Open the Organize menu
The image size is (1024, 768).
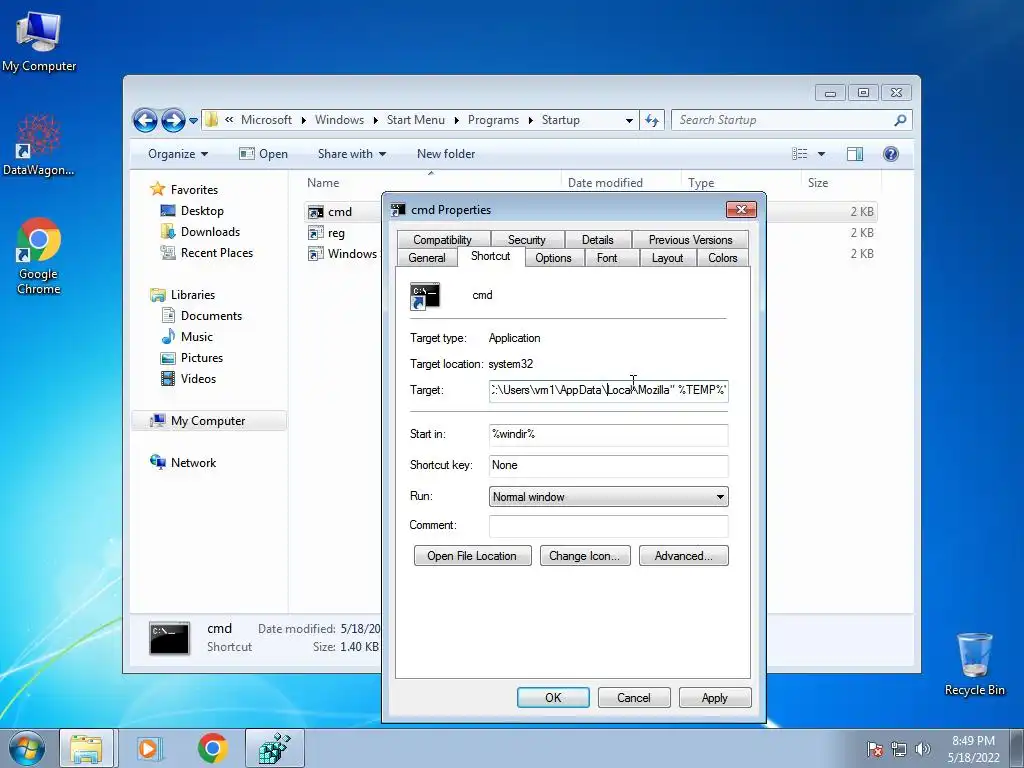(178, 154)
